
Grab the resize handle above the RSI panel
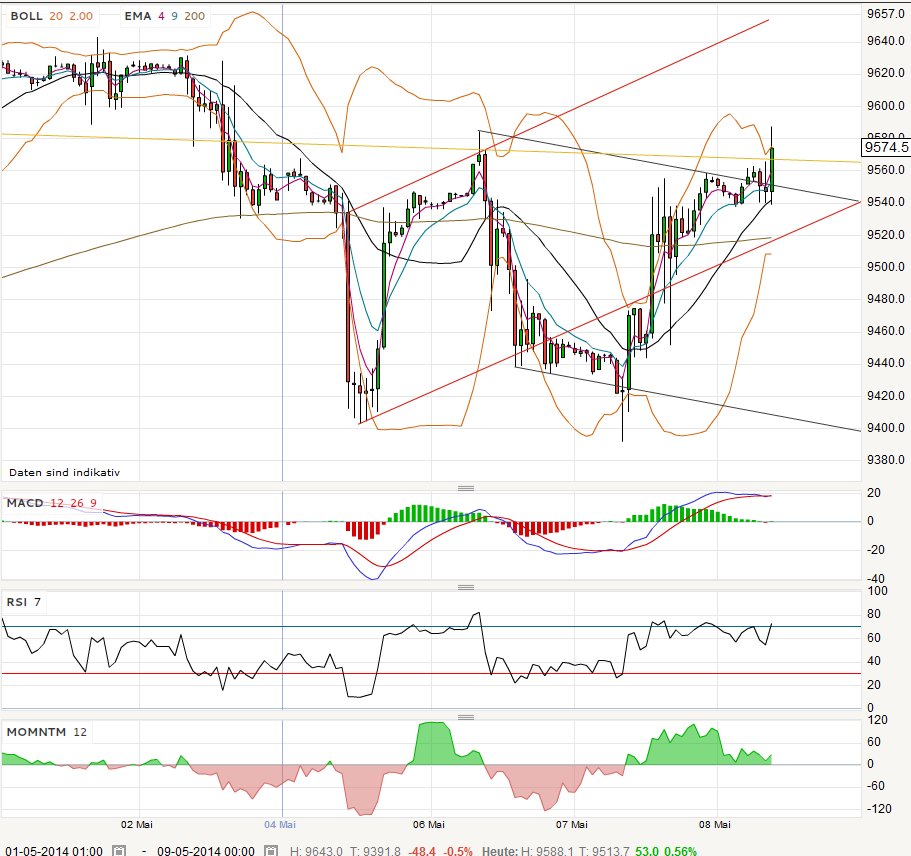click(x=466, y=588)
